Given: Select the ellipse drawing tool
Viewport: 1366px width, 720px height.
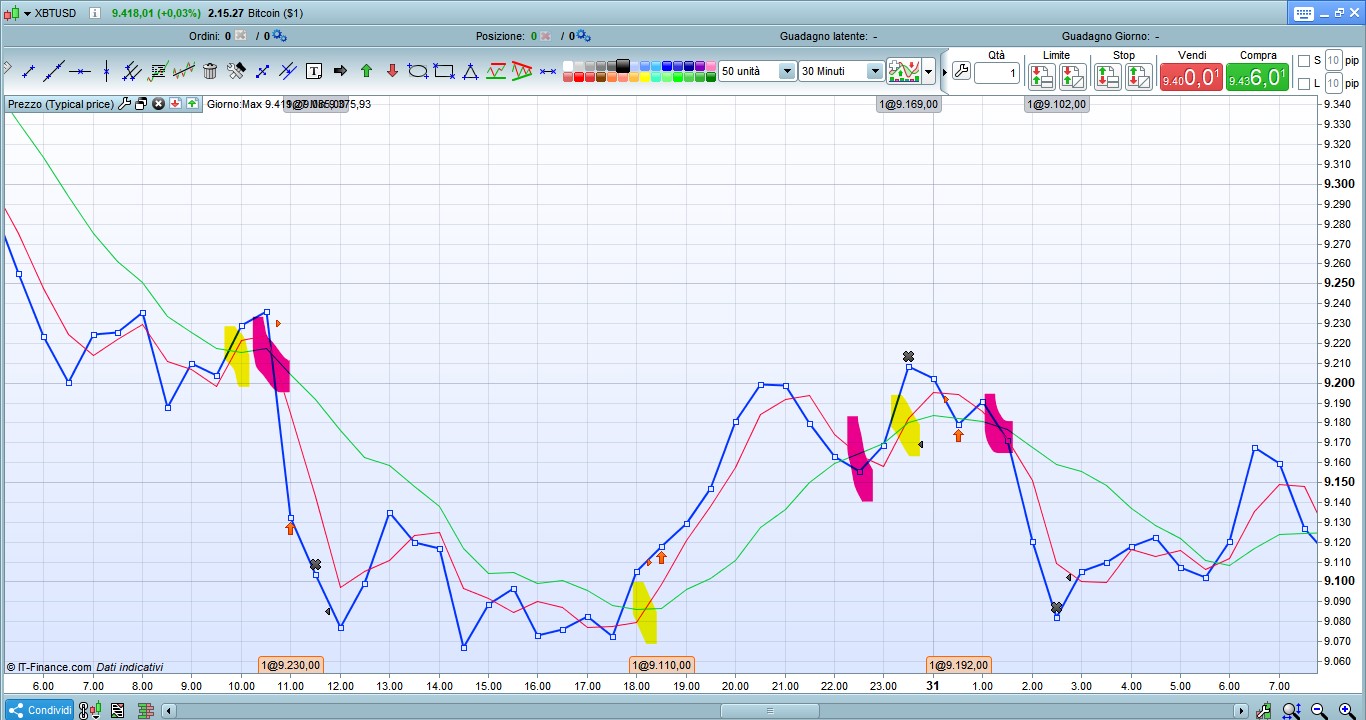Looking at the screenshot, I should click(x=417, y=71).
